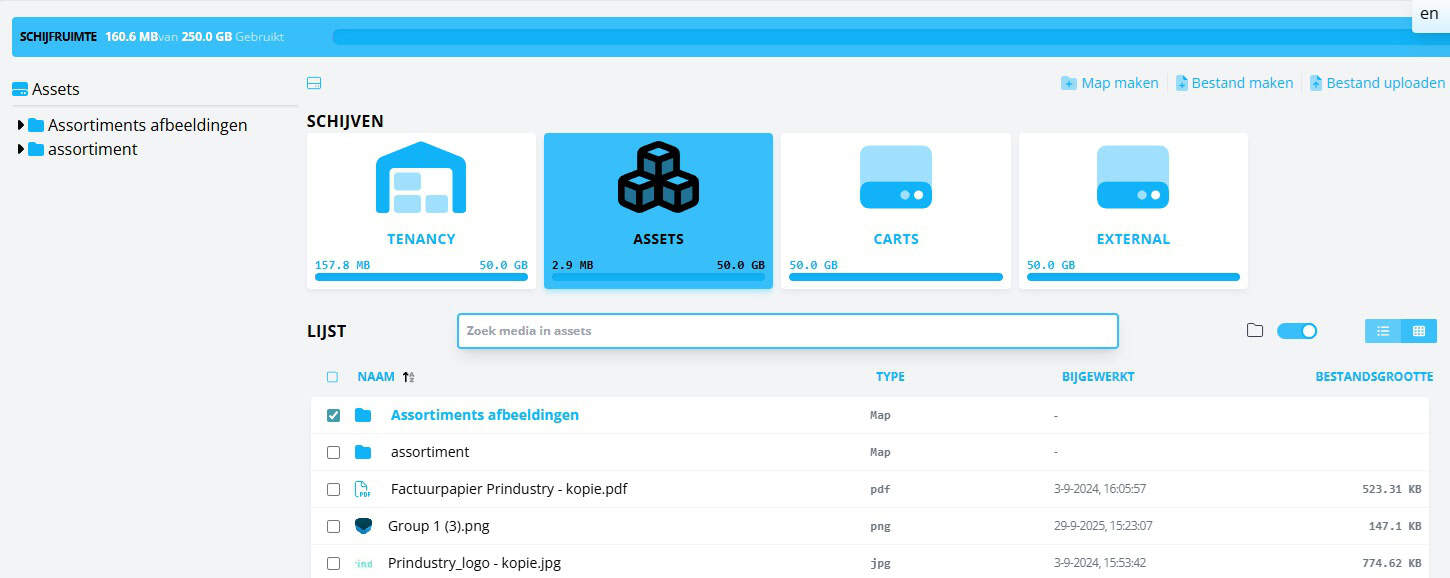Select list view mode

[1382, 330]
